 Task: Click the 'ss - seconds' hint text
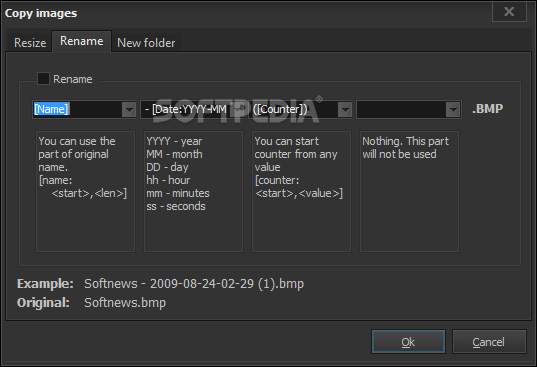point(176,206)
